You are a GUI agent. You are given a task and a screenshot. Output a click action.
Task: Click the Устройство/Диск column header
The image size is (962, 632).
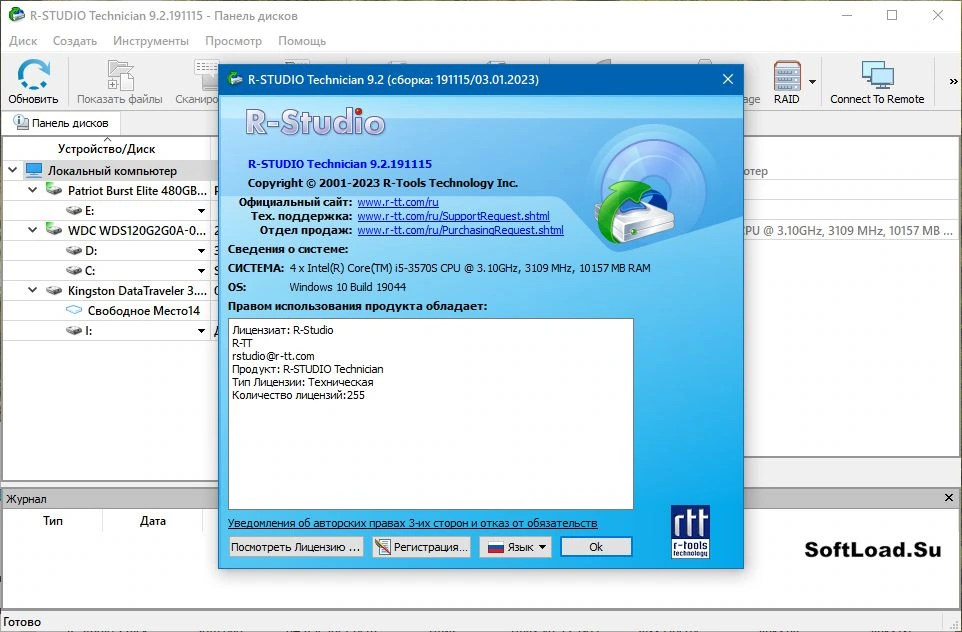pos(107,148)
